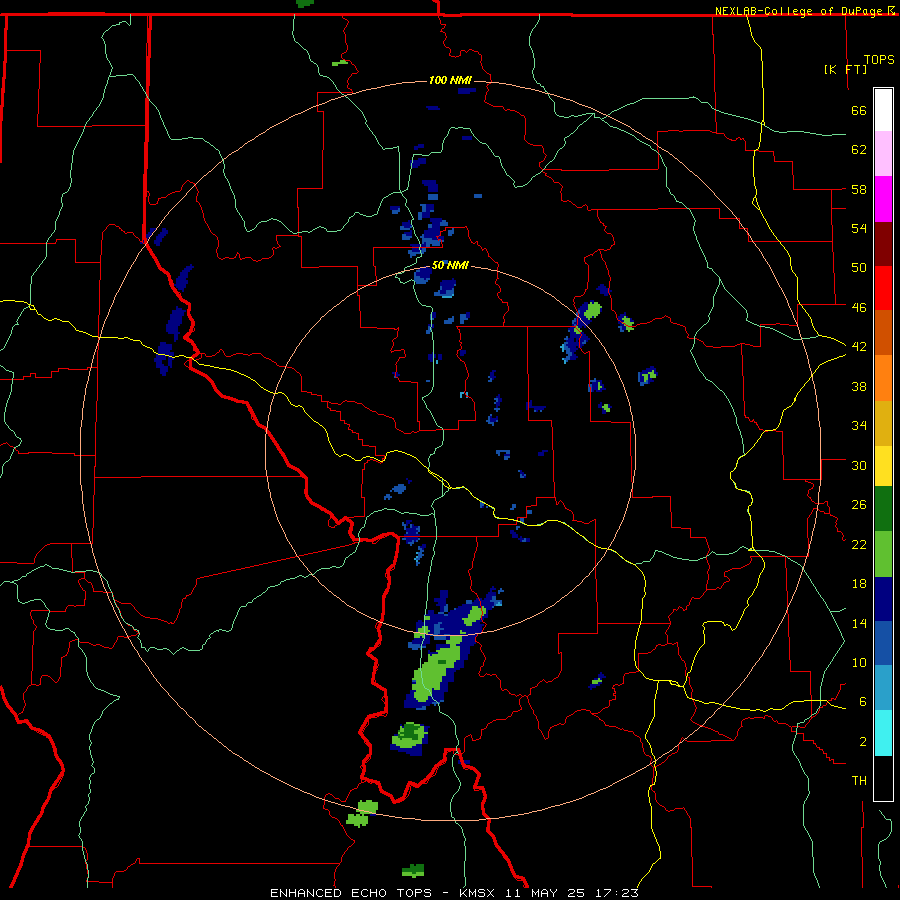Click the '11 MAY 25' date text
Image resolution: width=900 pixels, height=900 pixels.
[x=545, y=893]
